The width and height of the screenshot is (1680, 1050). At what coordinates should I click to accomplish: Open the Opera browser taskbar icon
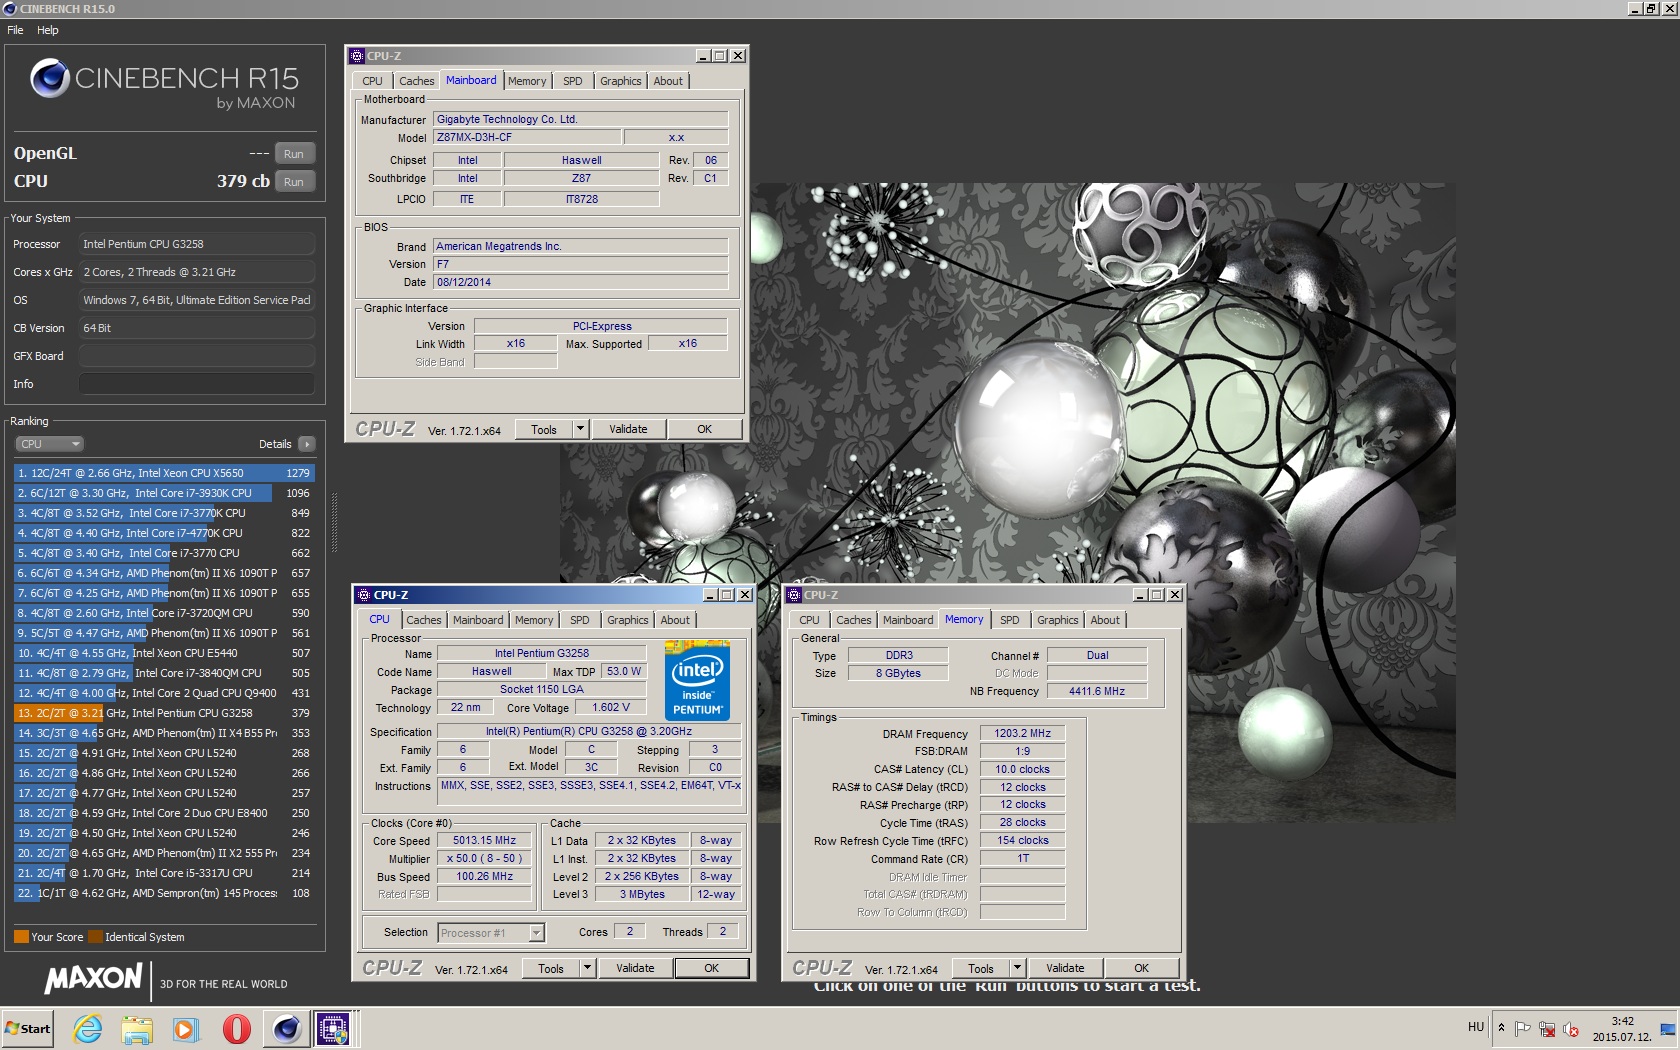pos(236,1028)
